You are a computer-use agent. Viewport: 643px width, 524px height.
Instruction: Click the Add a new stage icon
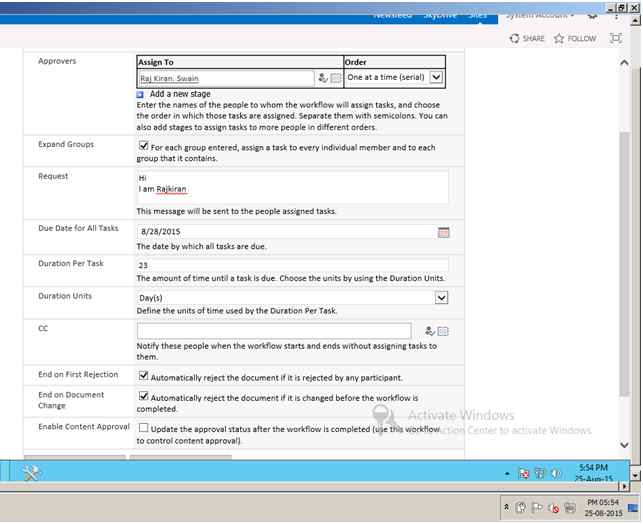click(x=140, y=94)
